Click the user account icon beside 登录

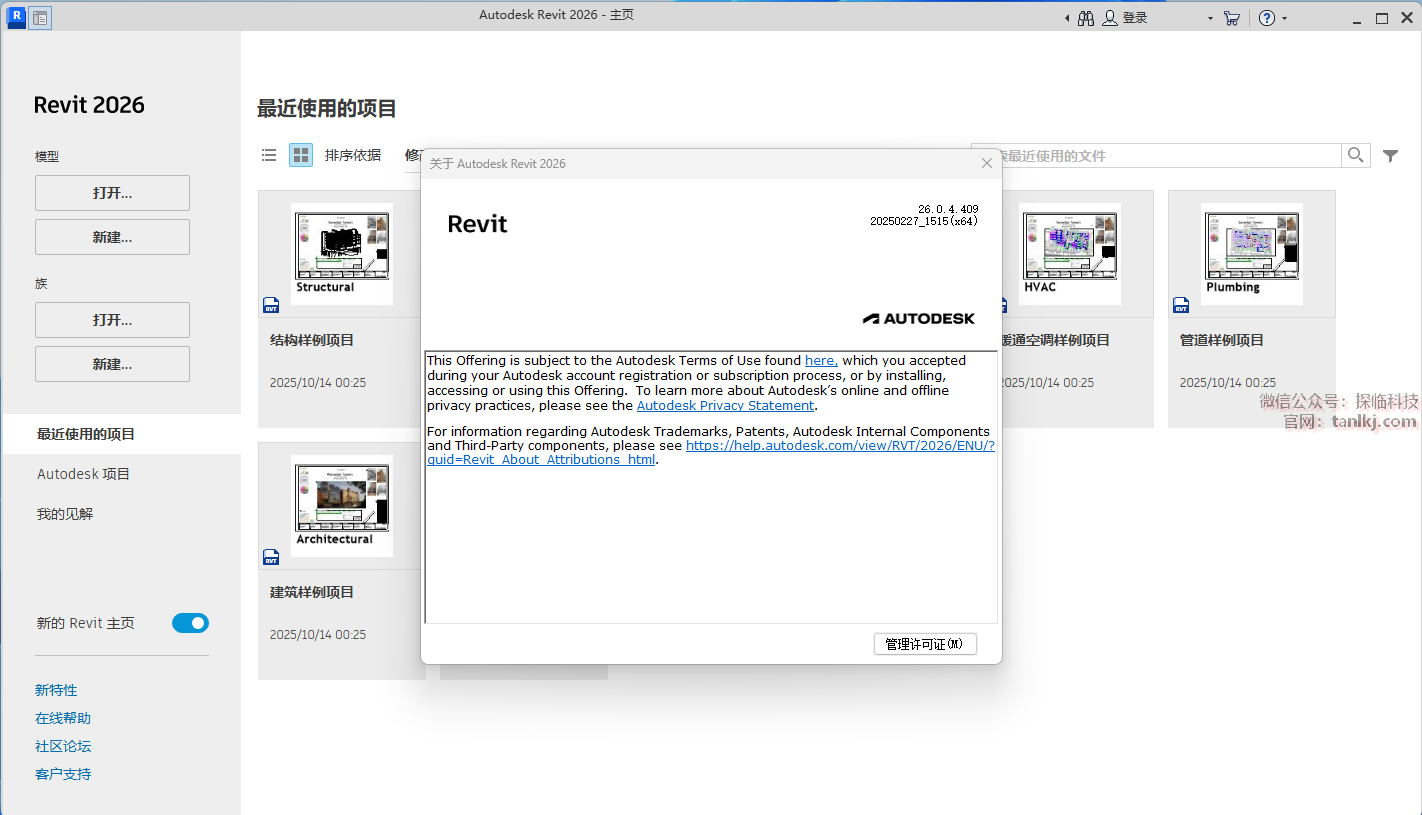(1110, 18)
